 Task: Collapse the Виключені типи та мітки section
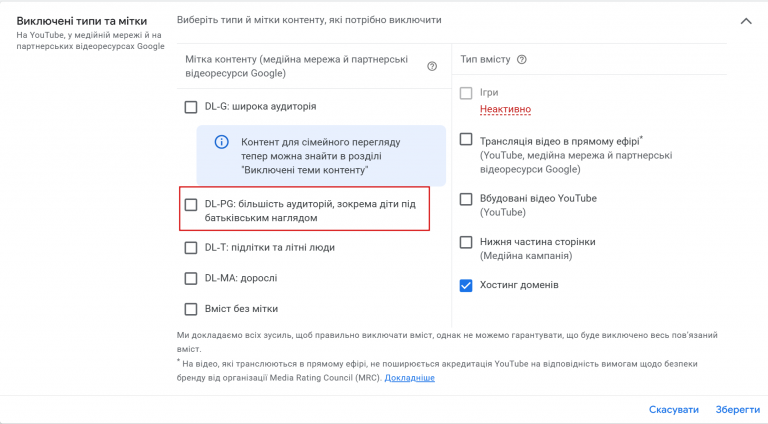pyautogui.click(x=745, y=20)
